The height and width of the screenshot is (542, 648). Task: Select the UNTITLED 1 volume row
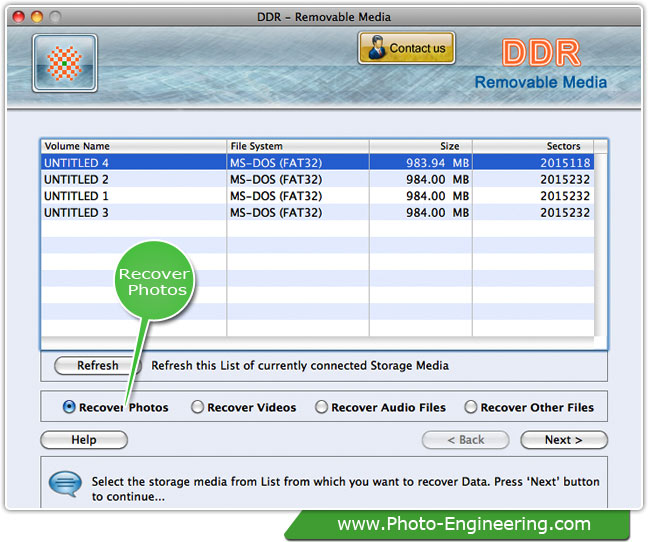pos(317,196)
